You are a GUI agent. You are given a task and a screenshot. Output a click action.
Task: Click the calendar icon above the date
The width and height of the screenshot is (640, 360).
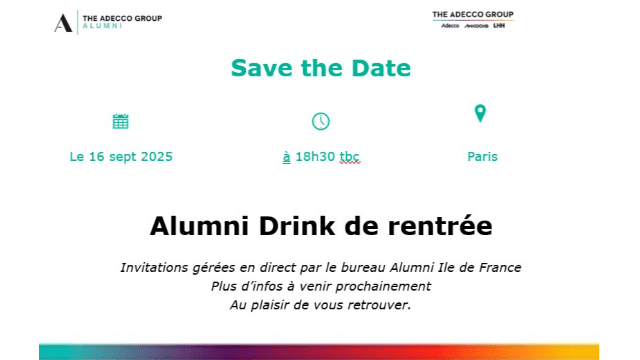120,121
